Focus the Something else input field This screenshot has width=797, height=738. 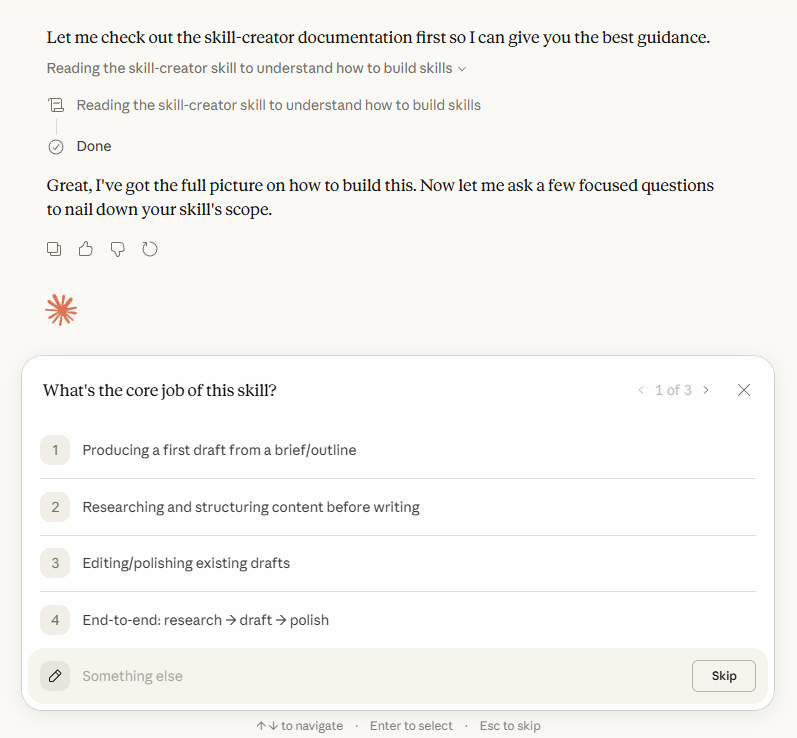[x=381, y=675]
